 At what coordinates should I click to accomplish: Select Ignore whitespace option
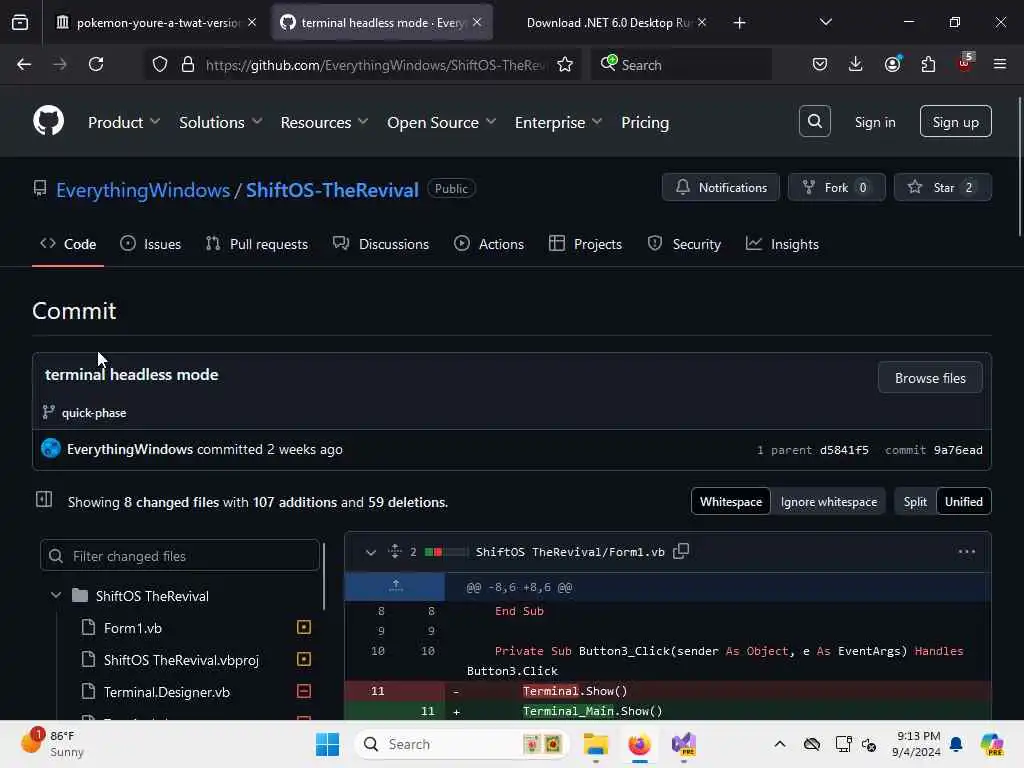pos(829,502)
